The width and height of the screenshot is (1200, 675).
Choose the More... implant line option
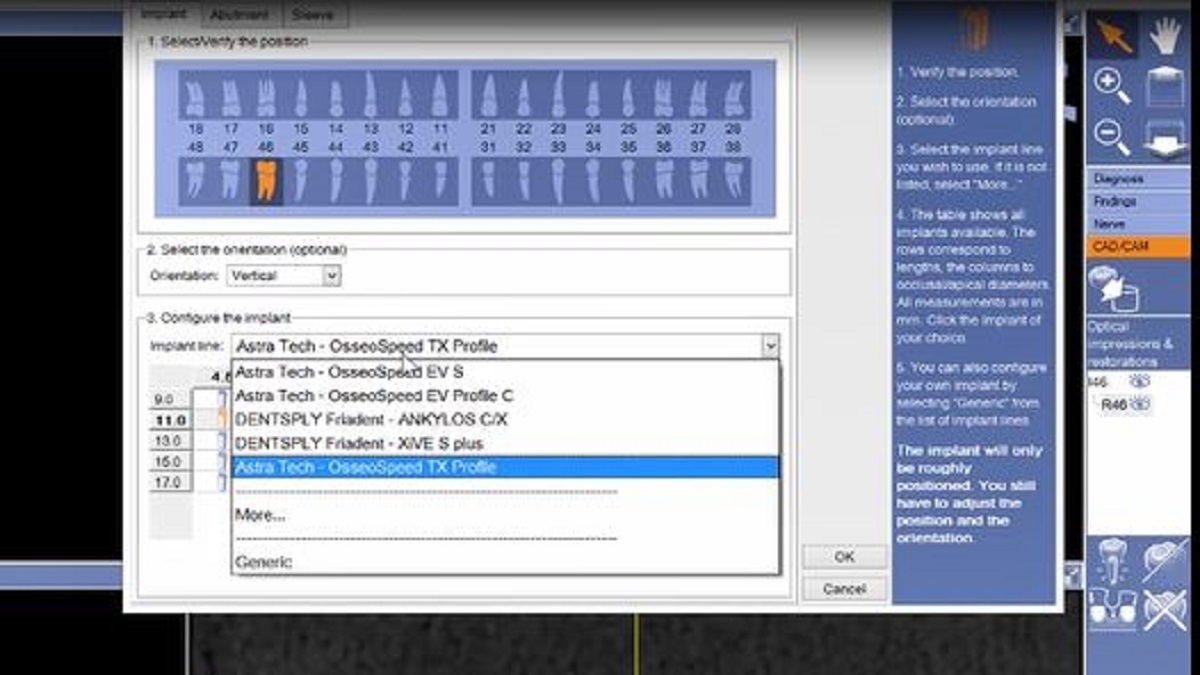(x=505, y=515)
